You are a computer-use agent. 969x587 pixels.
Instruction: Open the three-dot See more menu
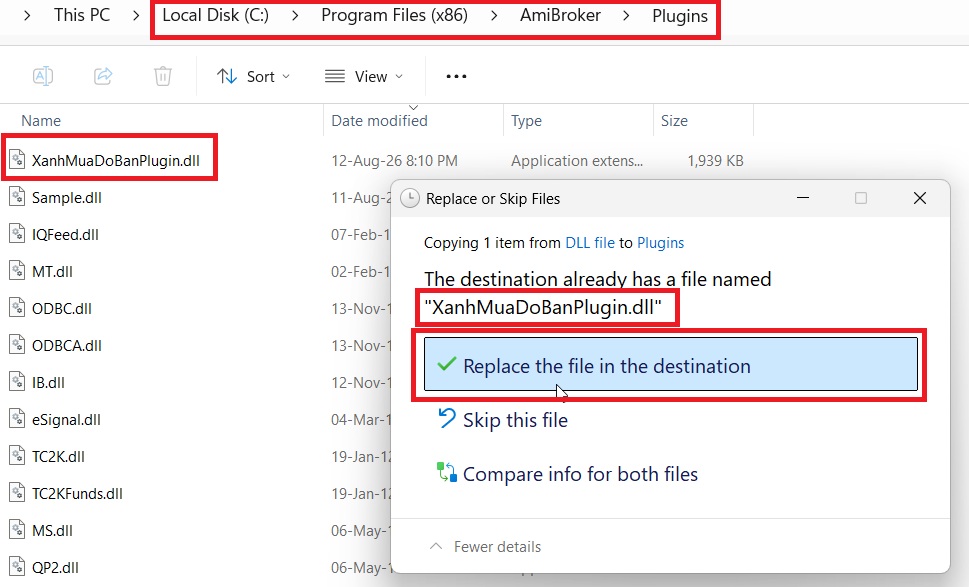(x=456, y=77)
